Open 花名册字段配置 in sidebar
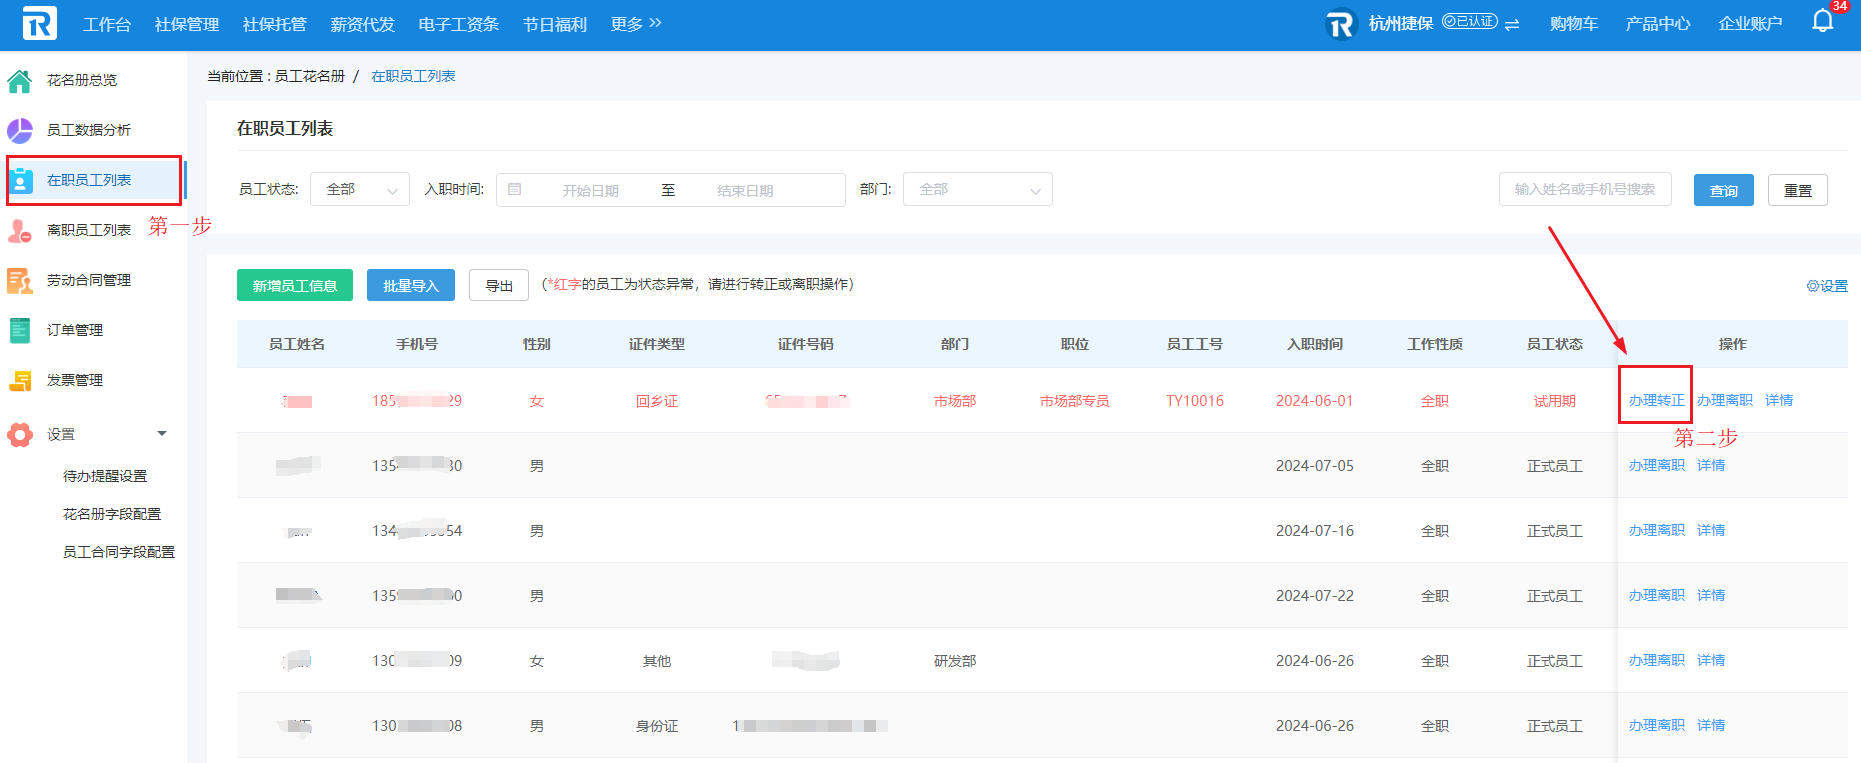Screen dimensions: 1861x763 [112, 514]
